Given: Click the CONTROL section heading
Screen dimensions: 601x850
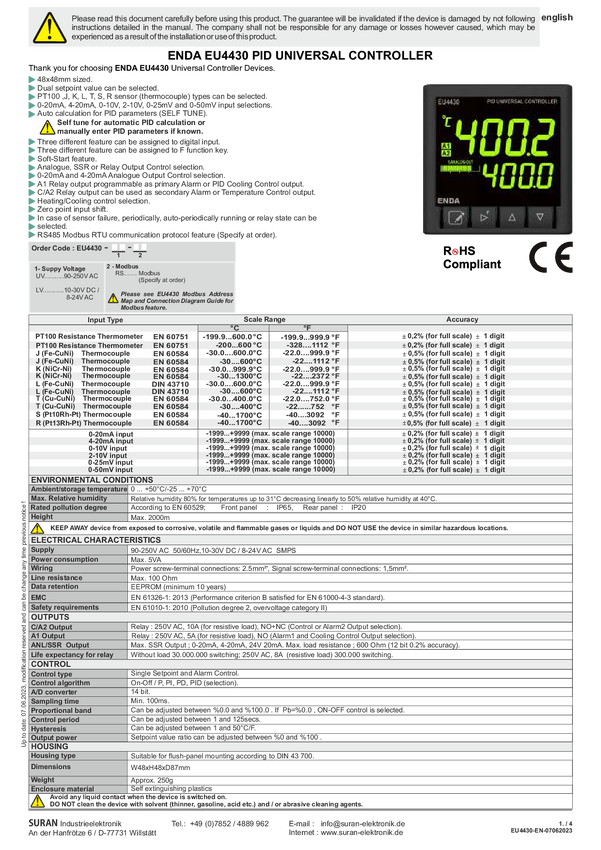Looking at the screenshot, I should [x=50, y=664].
